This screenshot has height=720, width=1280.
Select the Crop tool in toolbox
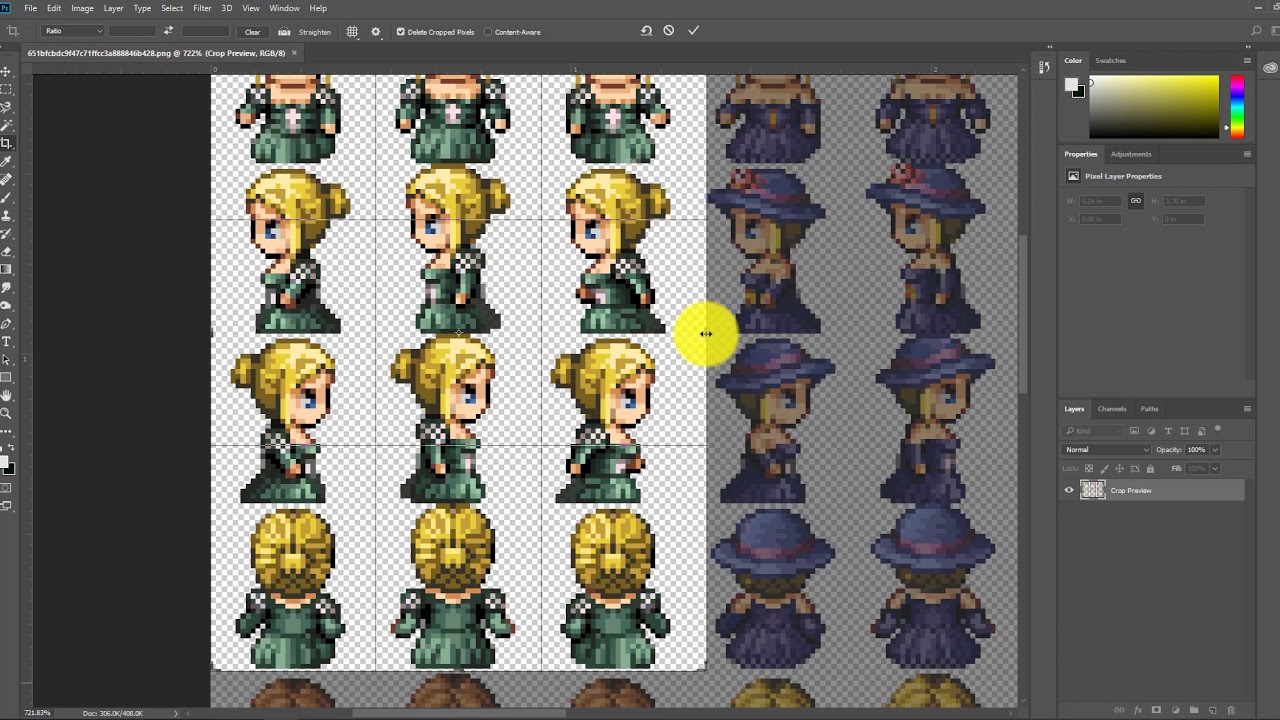(x=6, y=144)
